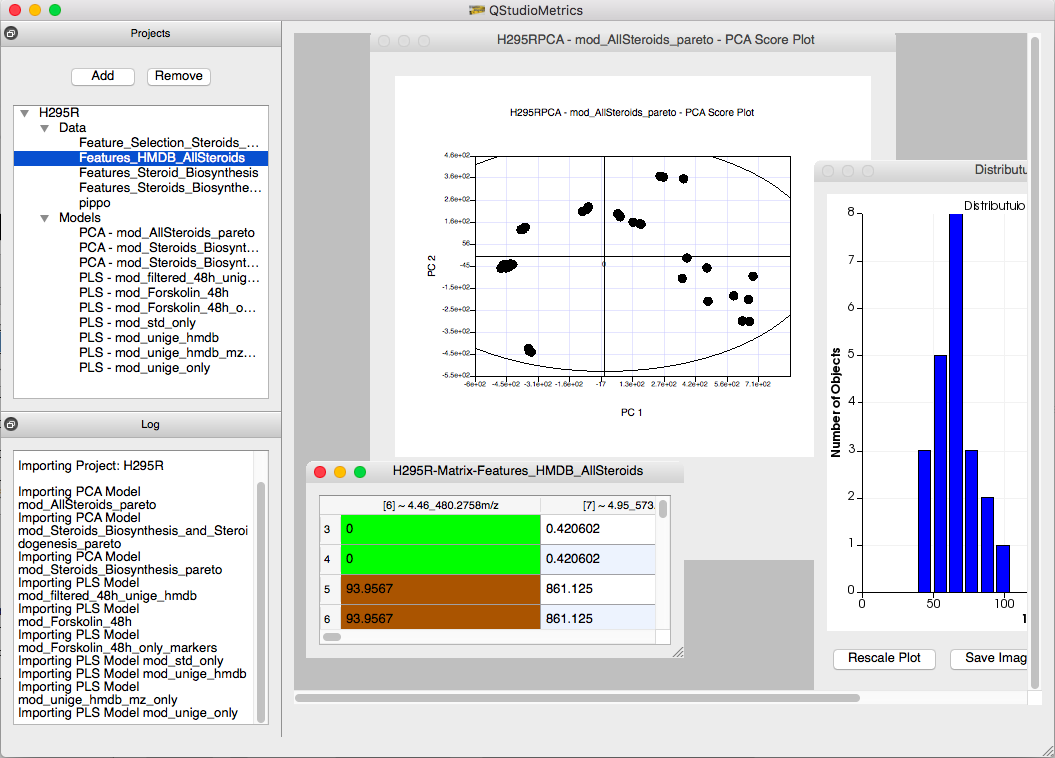Click Rescale Plot in the Distribution window
This screenshot has height=758, width=1055.
pyautogui.click(x=884, y=658)
